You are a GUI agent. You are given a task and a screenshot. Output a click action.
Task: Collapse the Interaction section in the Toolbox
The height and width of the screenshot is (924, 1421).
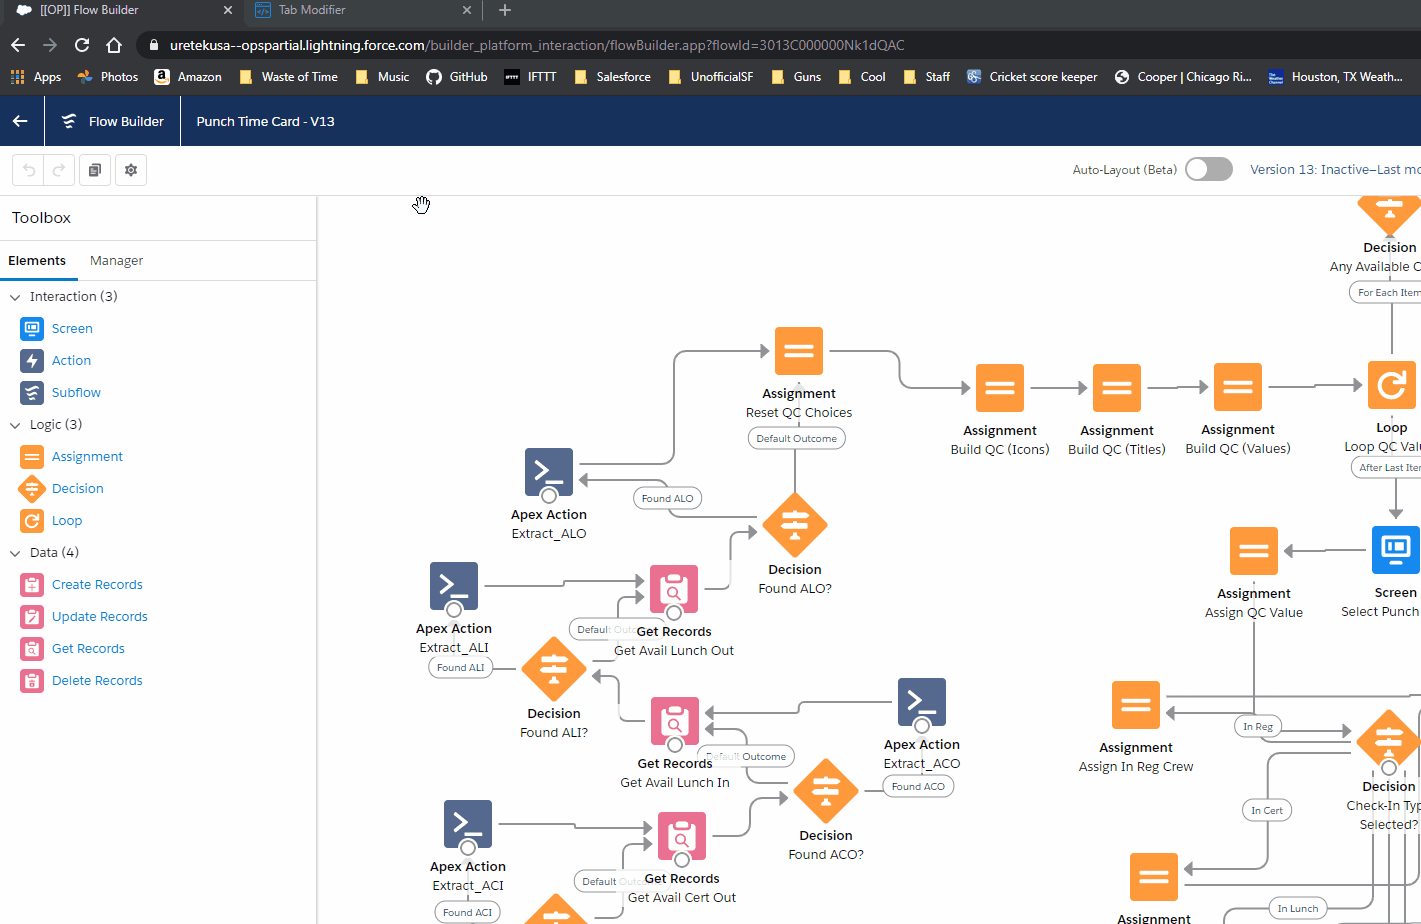pos(15,296)
